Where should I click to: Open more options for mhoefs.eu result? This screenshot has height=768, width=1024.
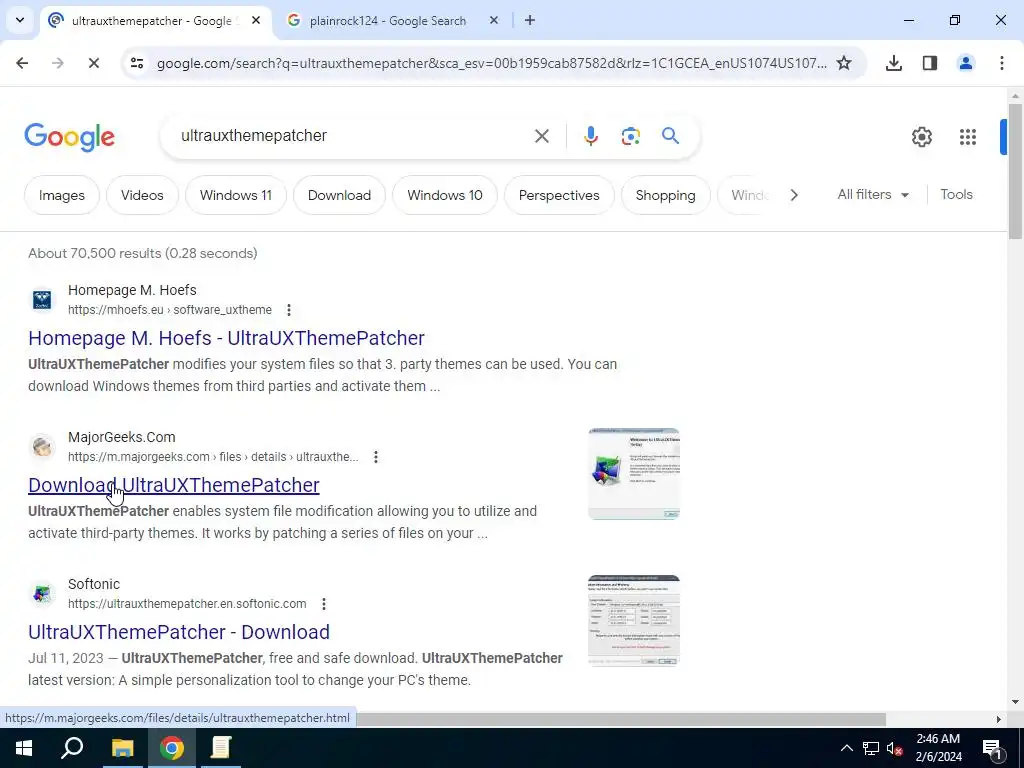coord(289,310)
